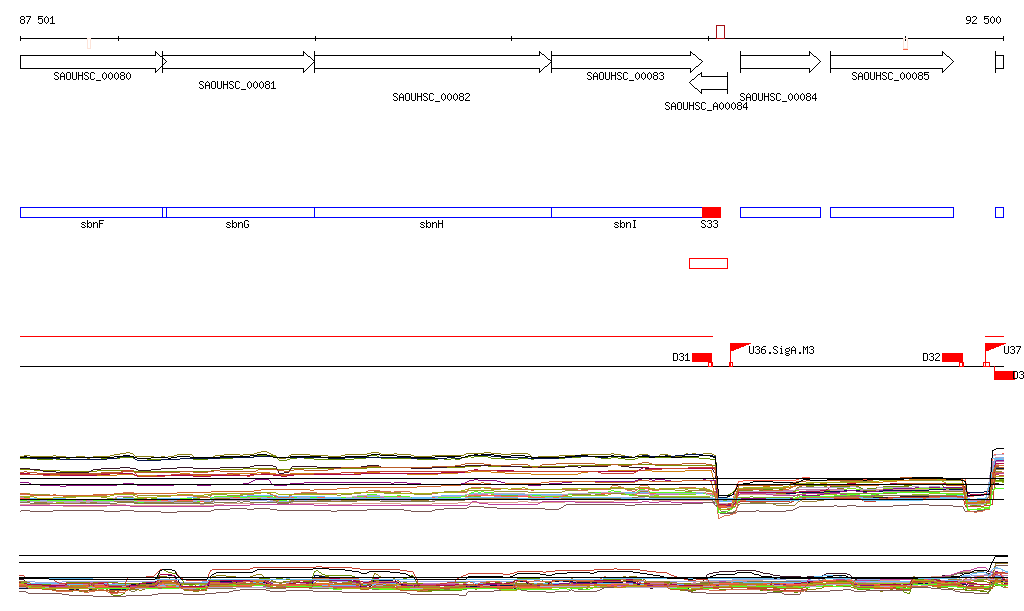Click the blue sbnI annotation box
This screenshot has width=1024, height=611.
626,212
